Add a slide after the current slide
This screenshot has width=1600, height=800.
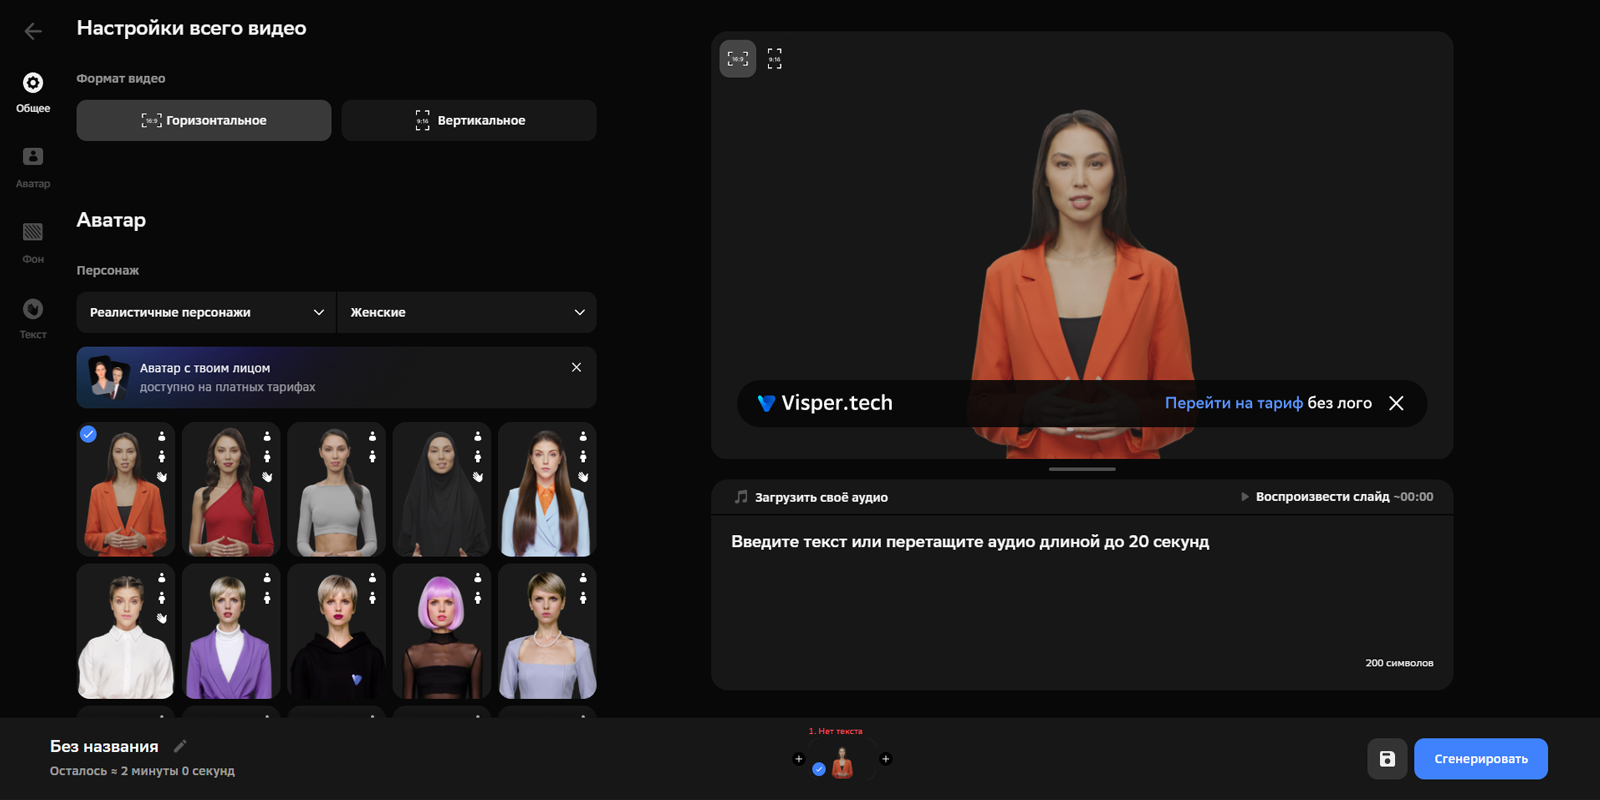pyautogui.click(x=885, y=759)
